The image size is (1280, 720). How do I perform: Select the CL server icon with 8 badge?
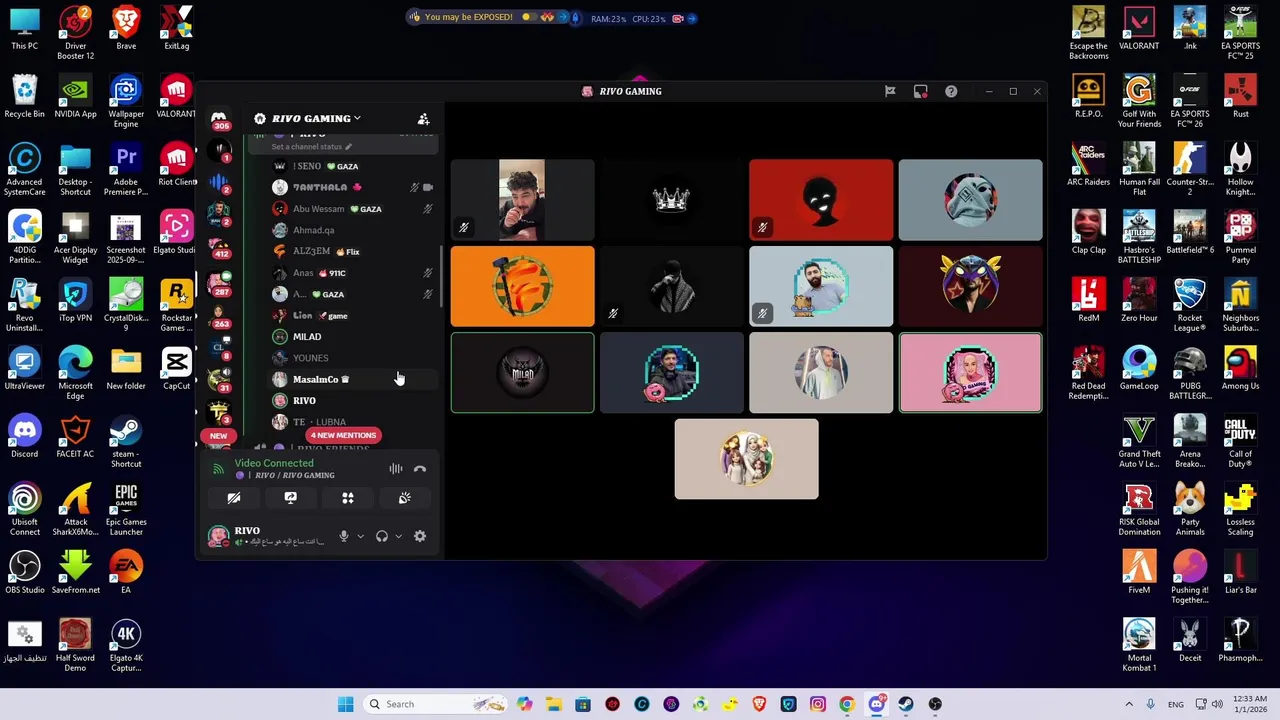pyautogui.click(x=219, y=348)
